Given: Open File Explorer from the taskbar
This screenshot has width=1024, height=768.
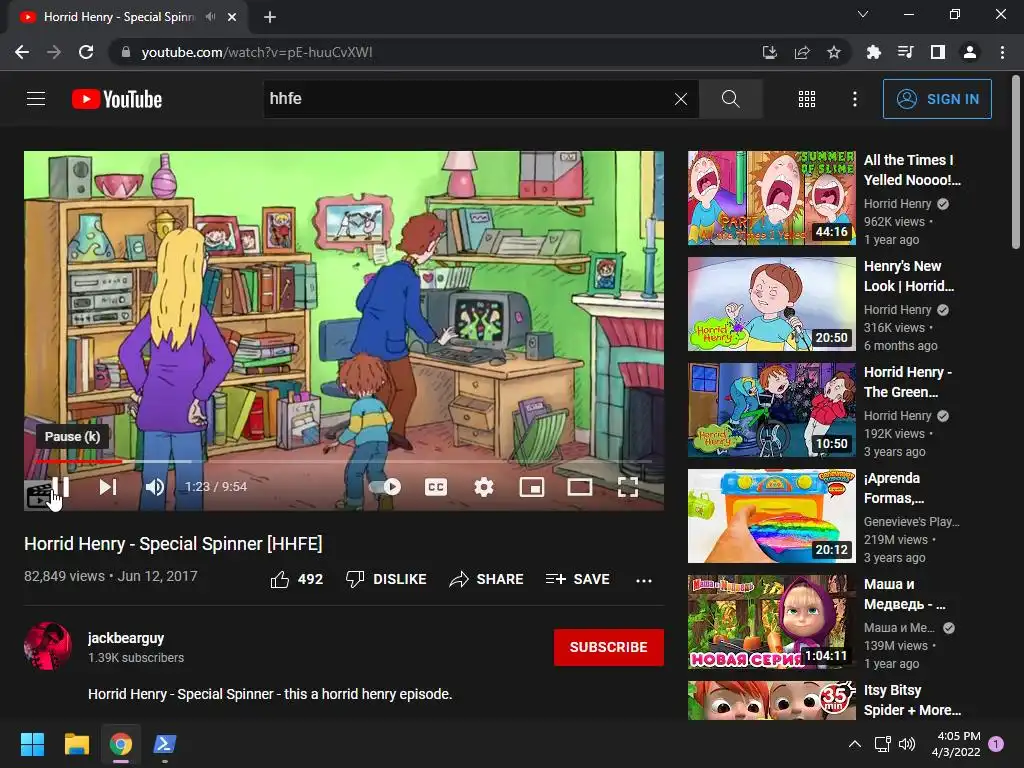Looking at the screenshot, I should 76,744.
